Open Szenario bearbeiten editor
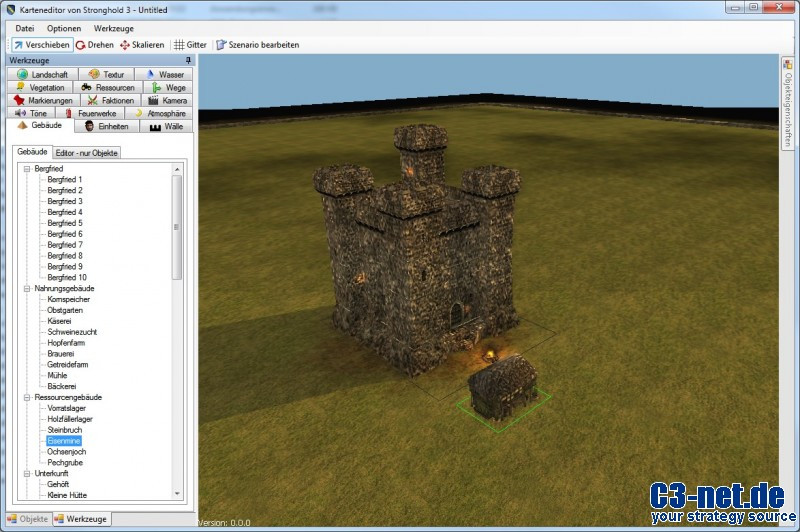The width and height of the screenshot is (800, 532). click(x=258, y=45)
